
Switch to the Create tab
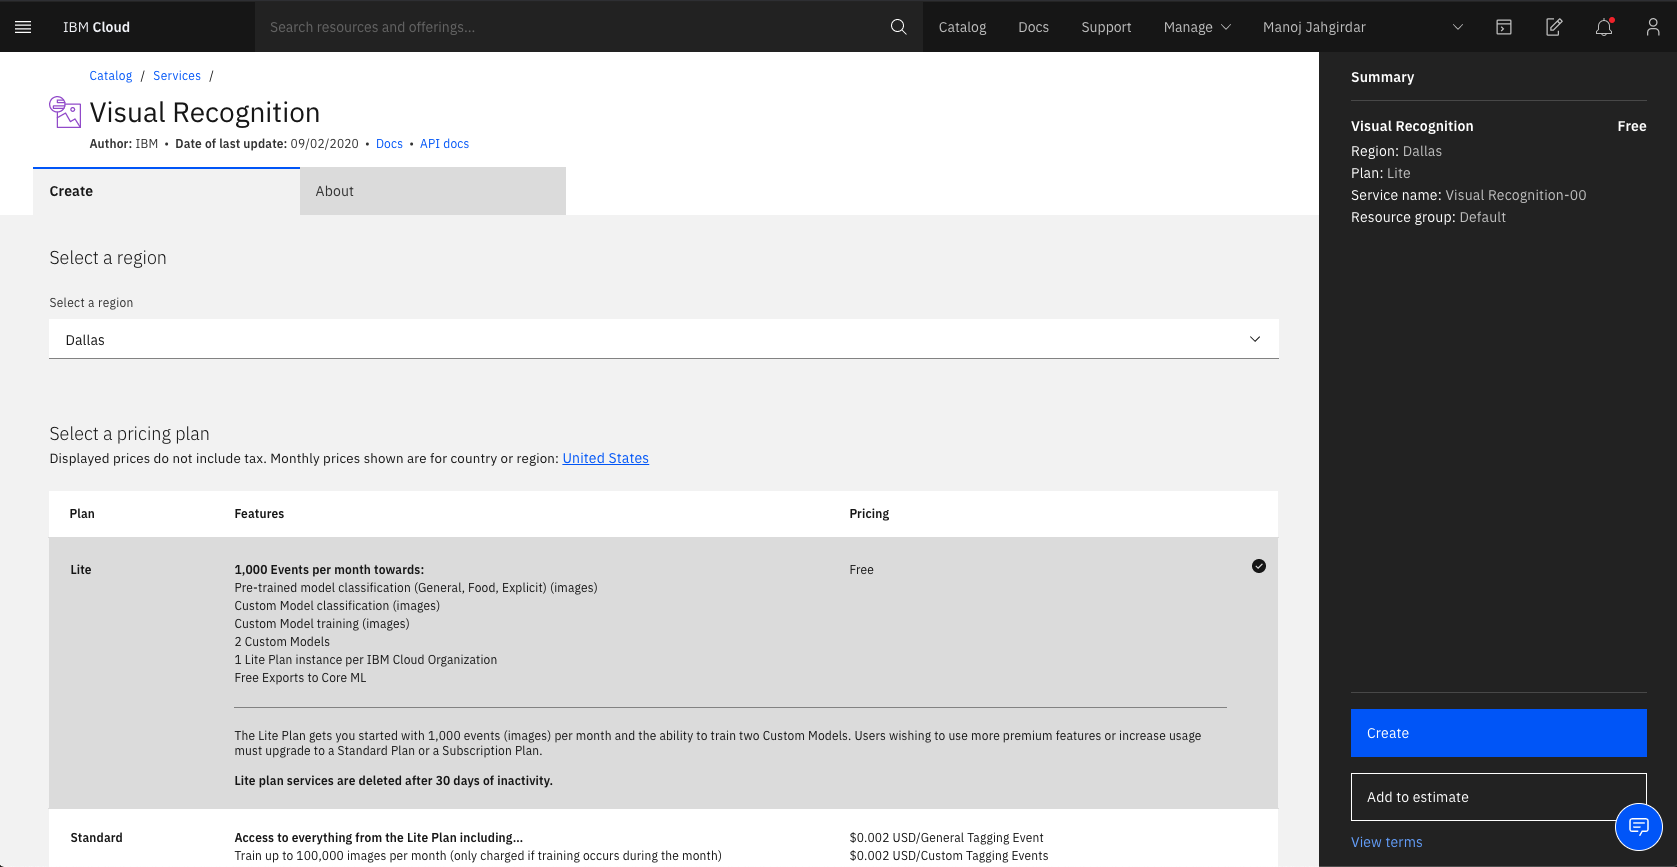pos(166,191)
